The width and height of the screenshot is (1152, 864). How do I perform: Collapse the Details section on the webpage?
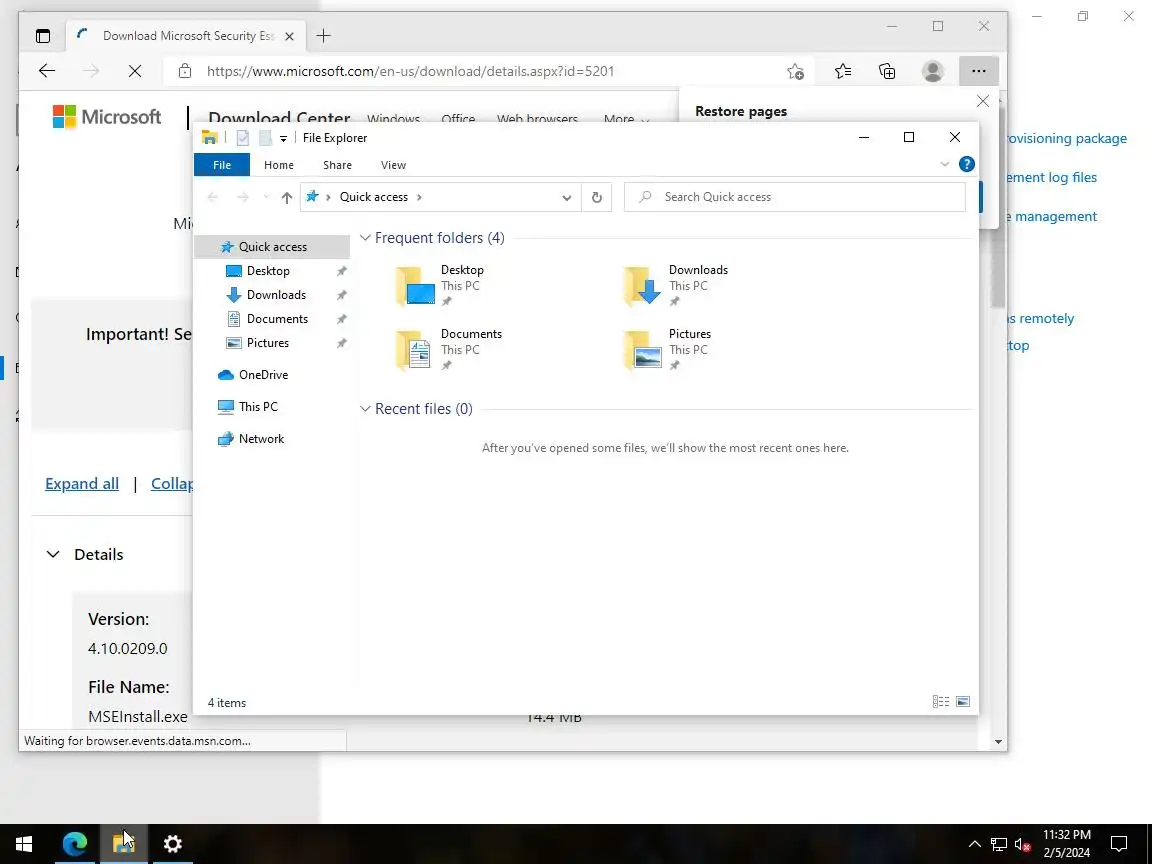tap(53, 555)
